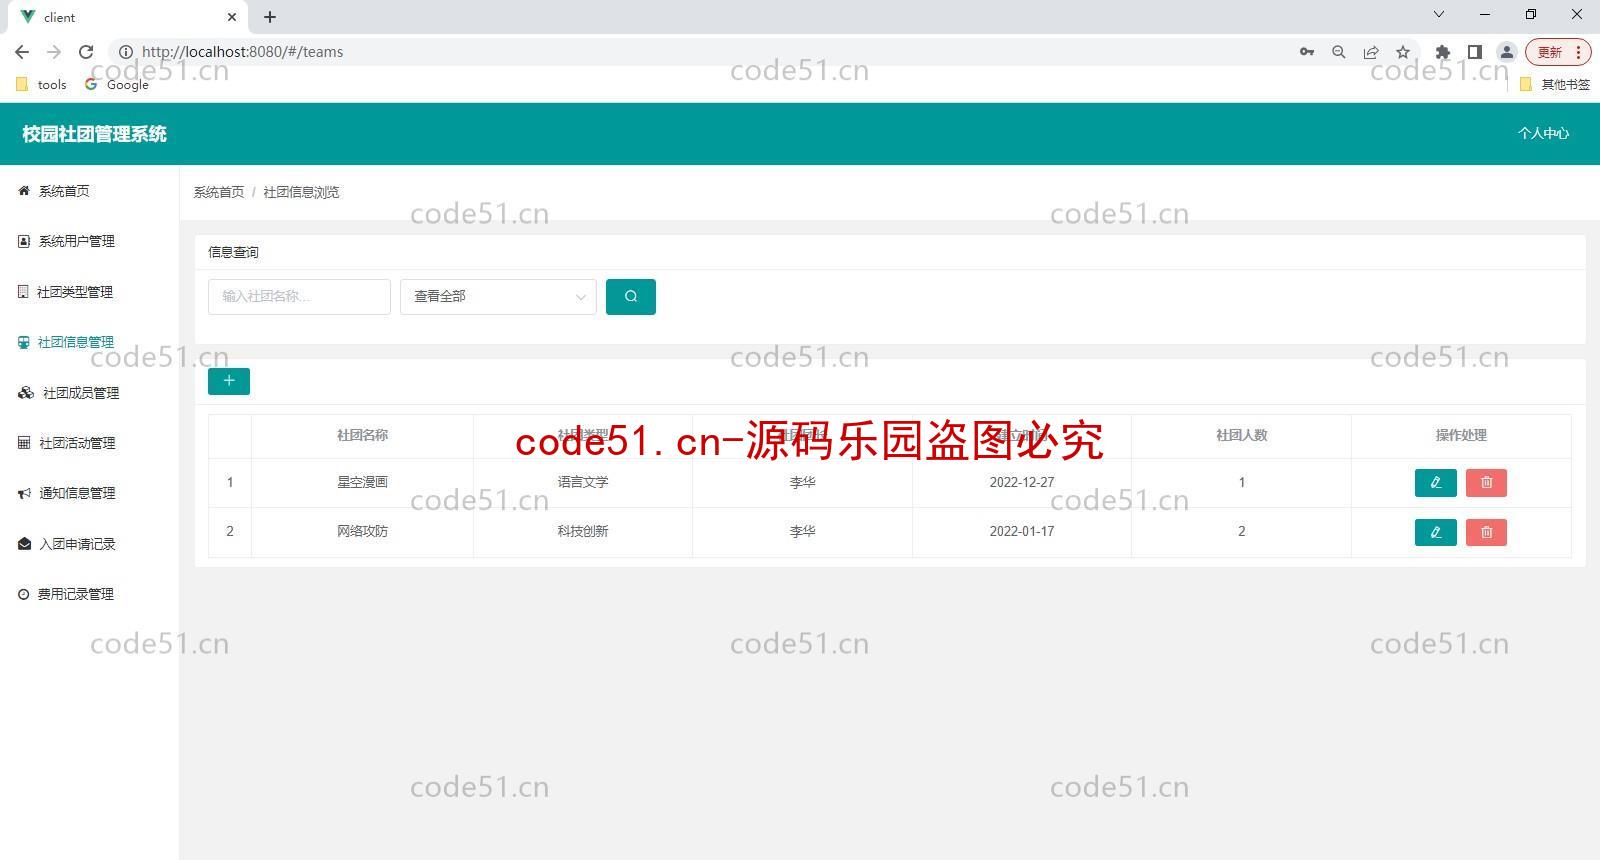Edit the 星空漫画 row

click(1436, 483)
